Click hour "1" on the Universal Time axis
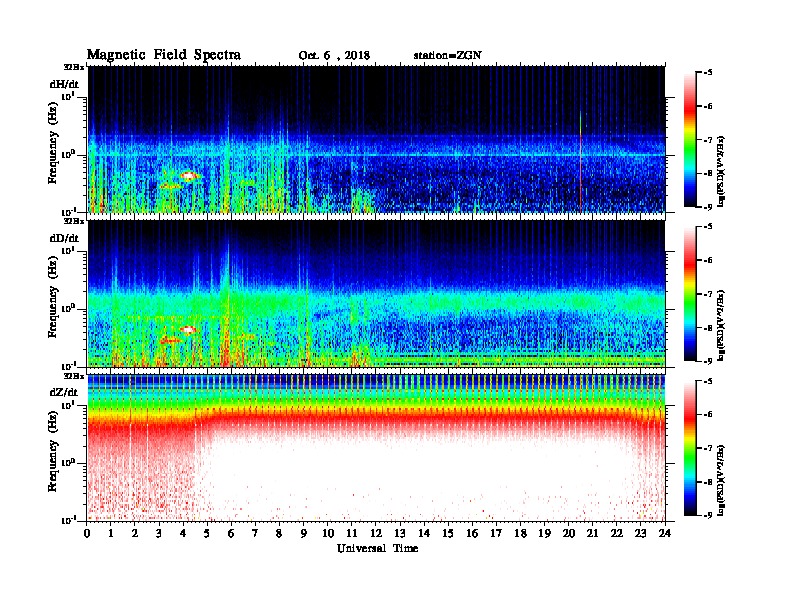The image size is (792, 612). (111, 533)
